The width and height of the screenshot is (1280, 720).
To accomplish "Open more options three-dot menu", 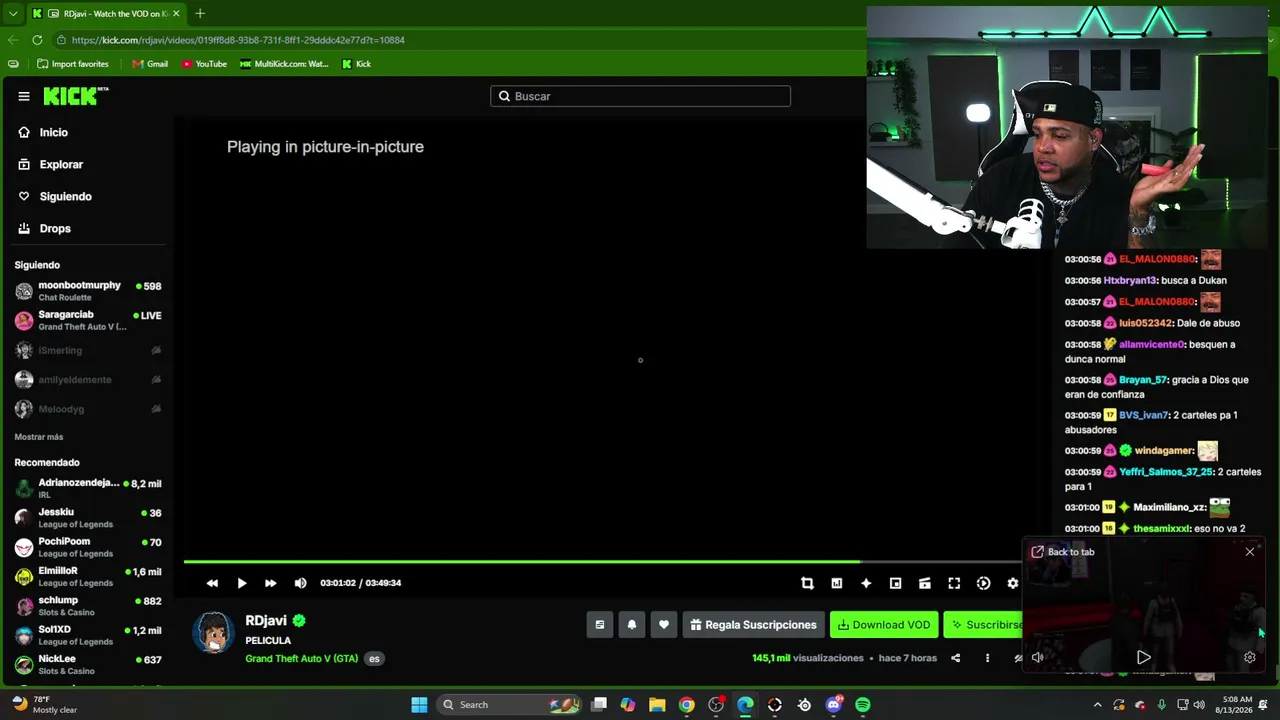I will 987,658.
